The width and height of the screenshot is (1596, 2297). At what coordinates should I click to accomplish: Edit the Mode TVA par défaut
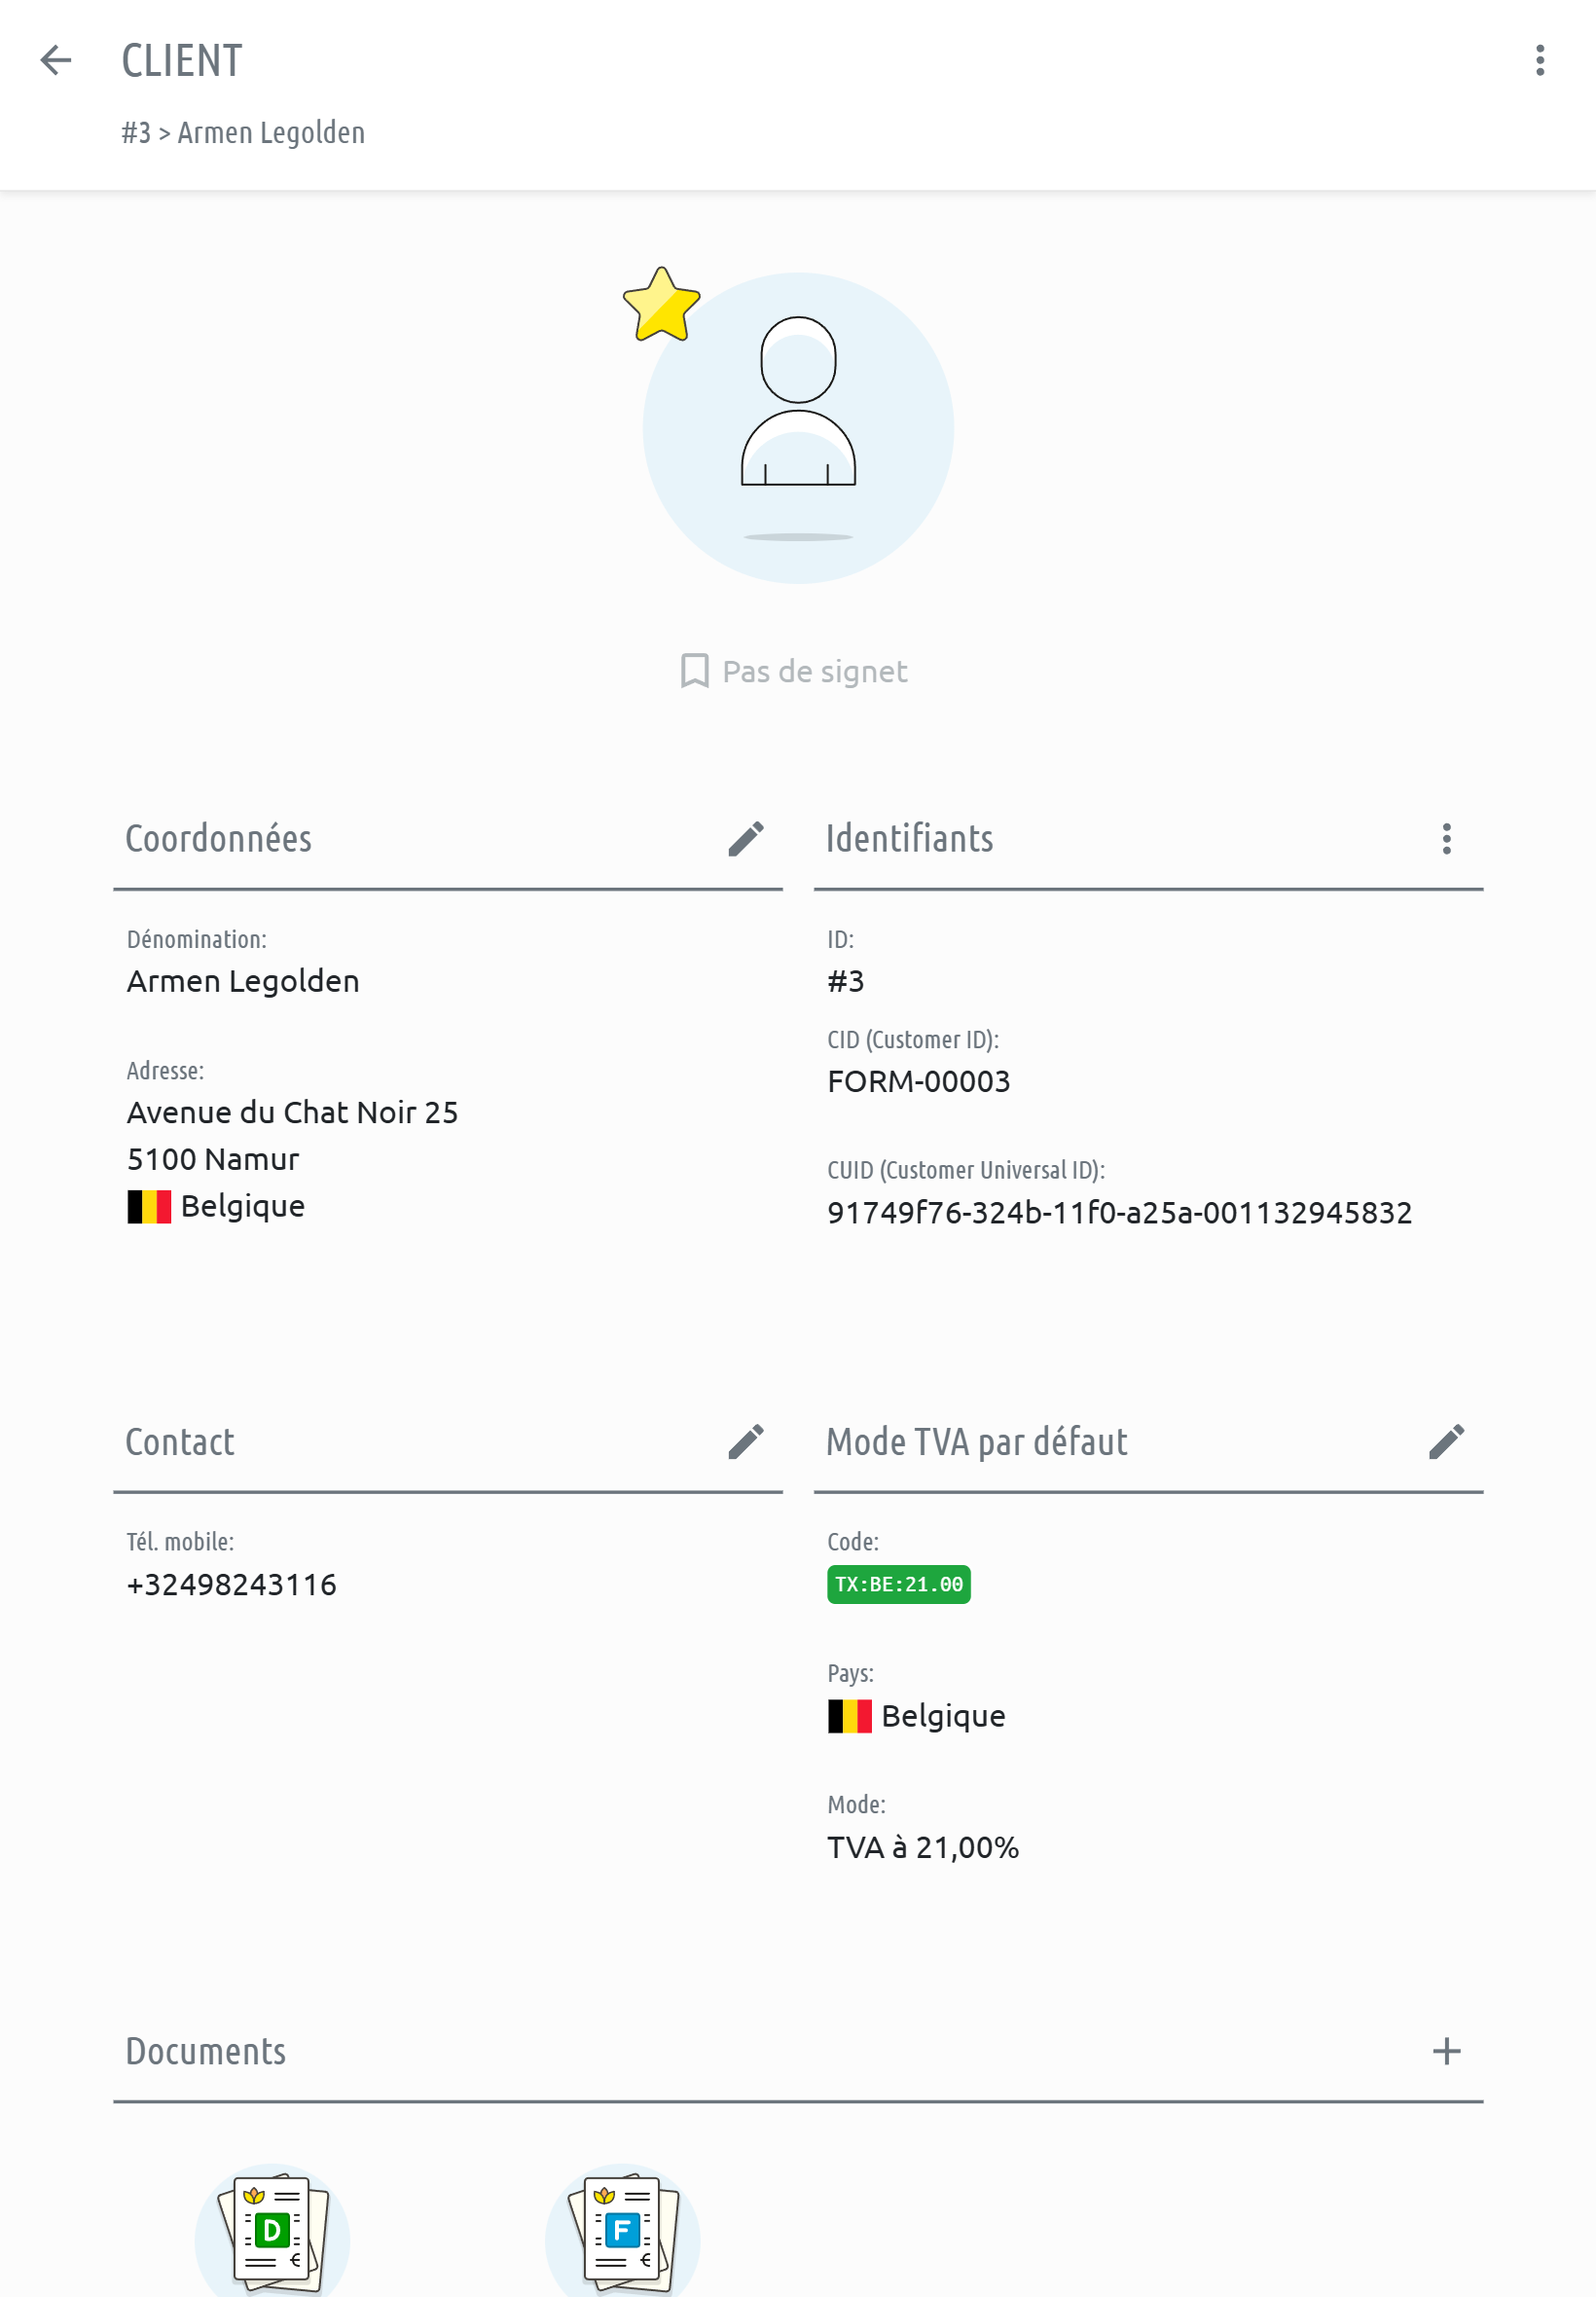1446,1442
